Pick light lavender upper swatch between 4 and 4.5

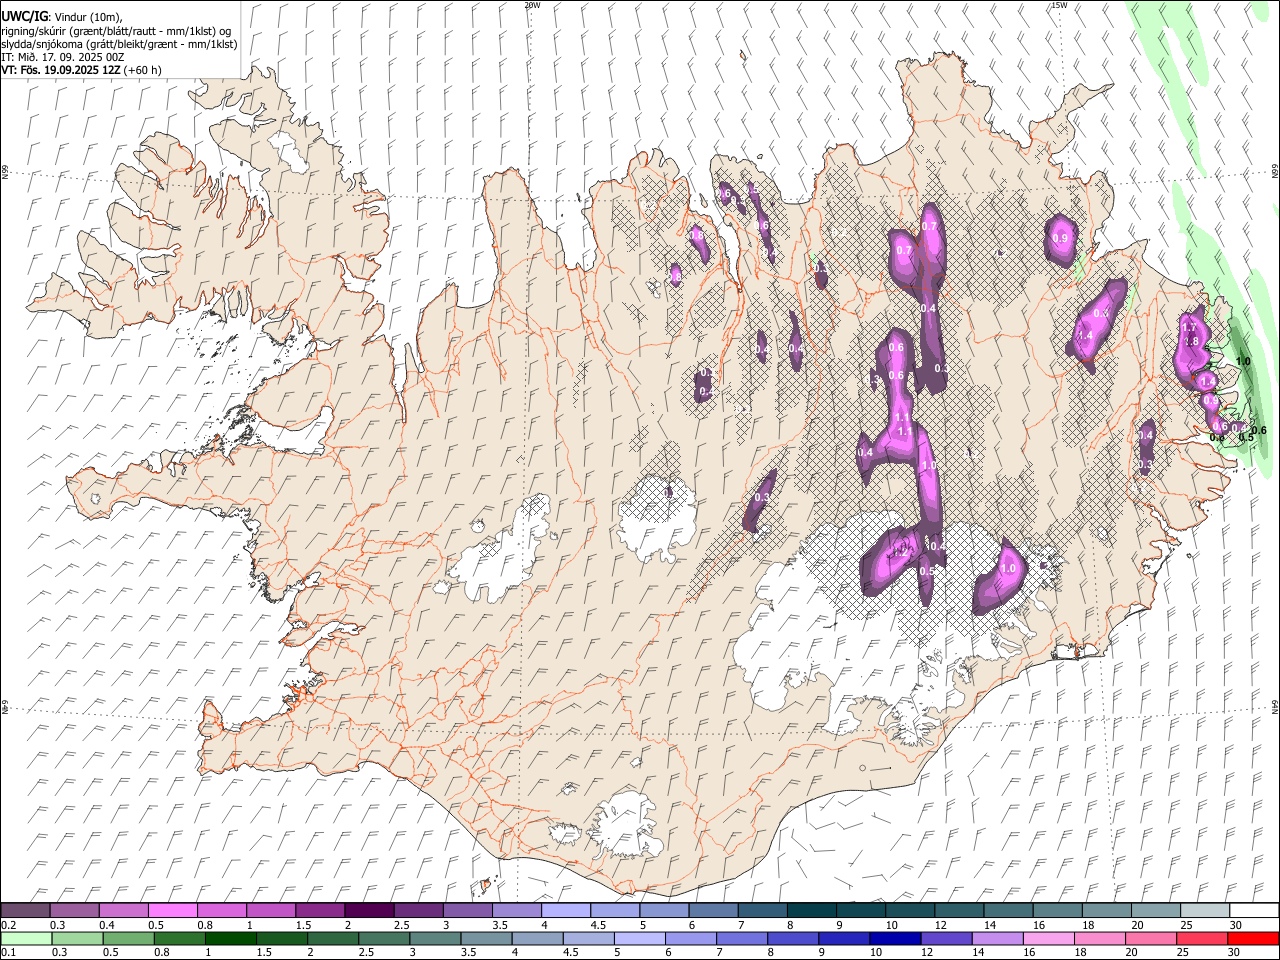(x=566, y=910)
